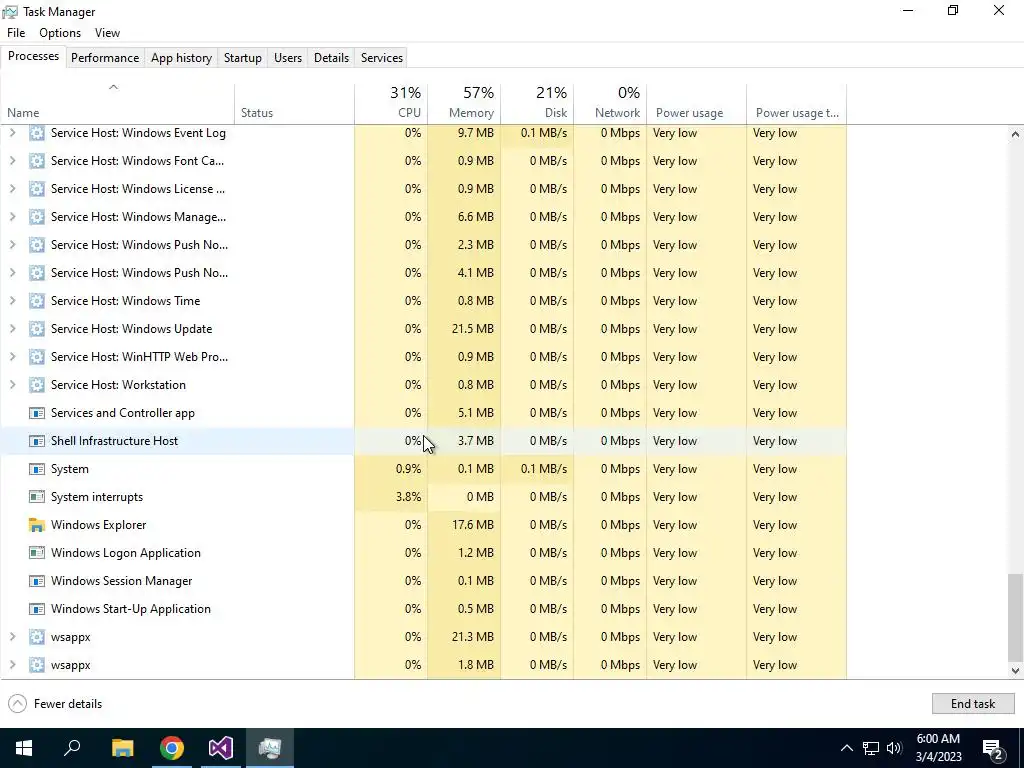The width and height of the screenshot is (1024, 768).
Task: Switch to the Services tab
Action: (x=382, y=58)
